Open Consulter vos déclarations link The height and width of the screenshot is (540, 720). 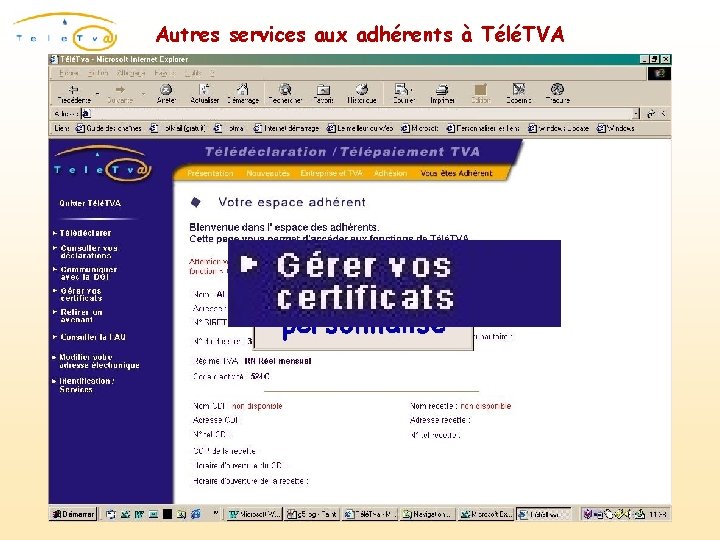click(89, 251)
